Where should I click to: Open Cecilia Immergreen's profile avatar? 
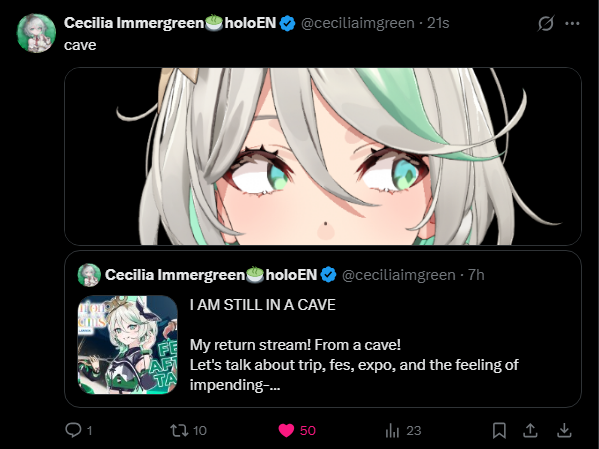36,33
